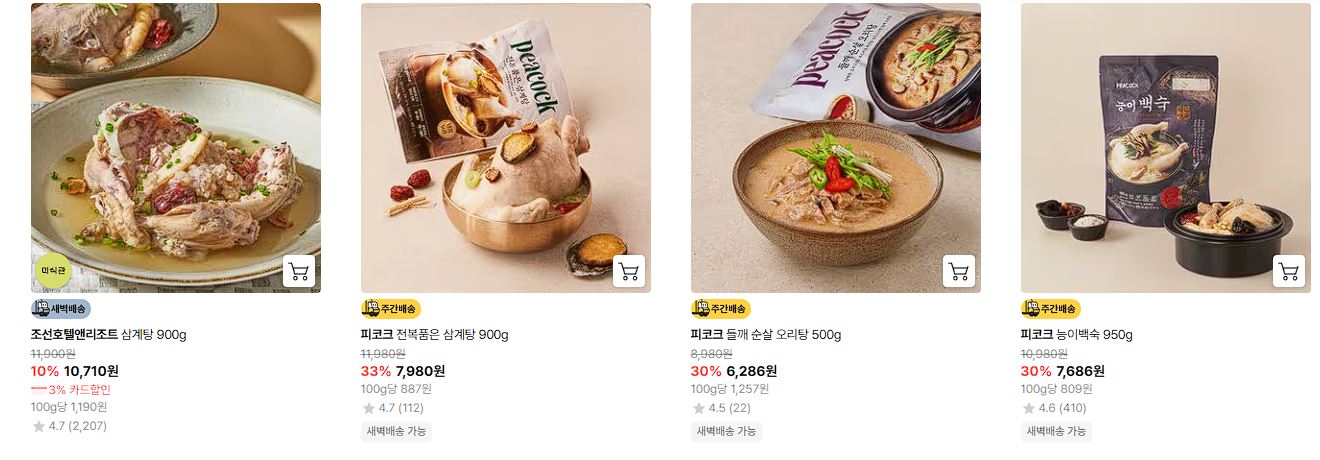Open the 조선호텔앤리조트 삼계탕 900g product title
The height and width of the screenshot is (460, 1320).
coord(109,335)
